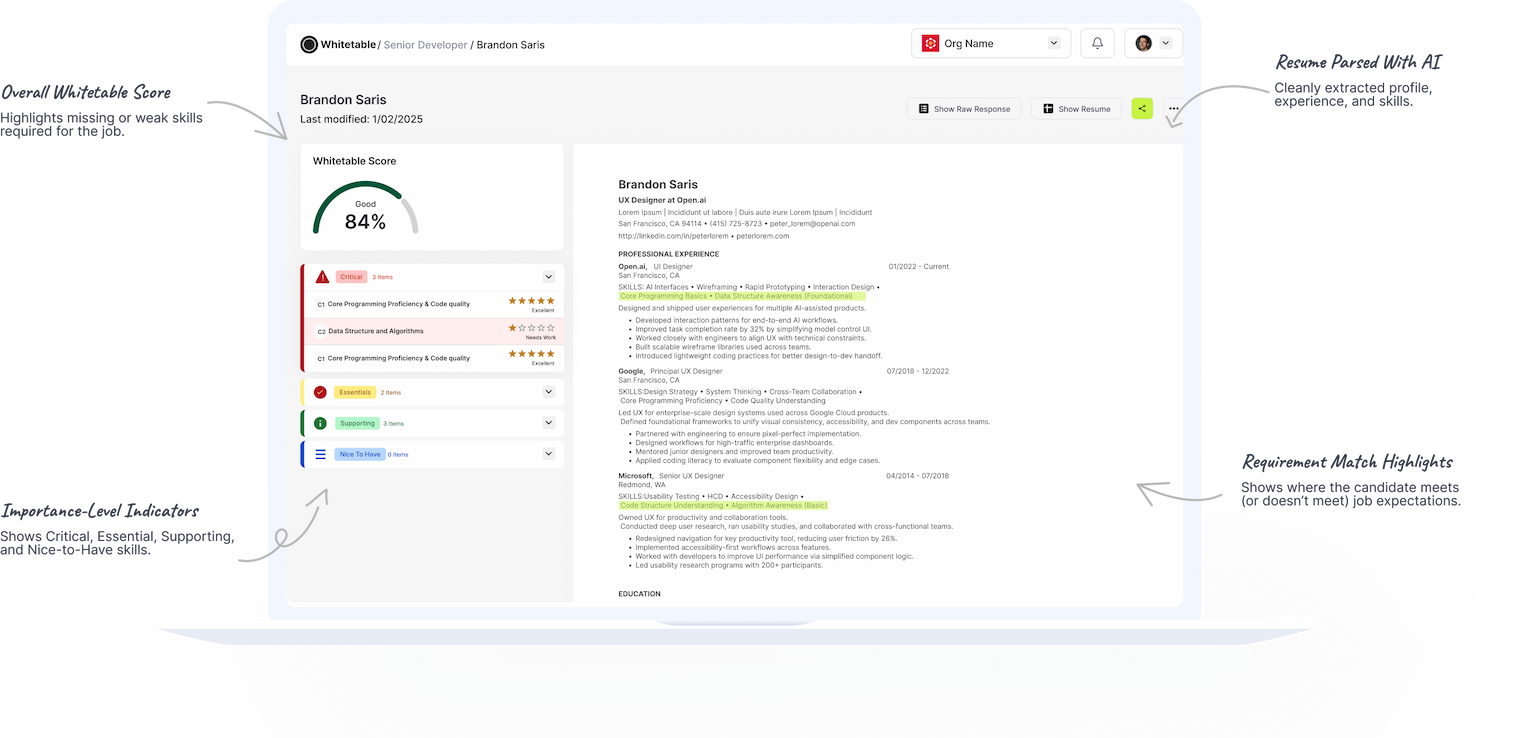
Task: Open the user avatar account menu
Action: pos(1153,43)
